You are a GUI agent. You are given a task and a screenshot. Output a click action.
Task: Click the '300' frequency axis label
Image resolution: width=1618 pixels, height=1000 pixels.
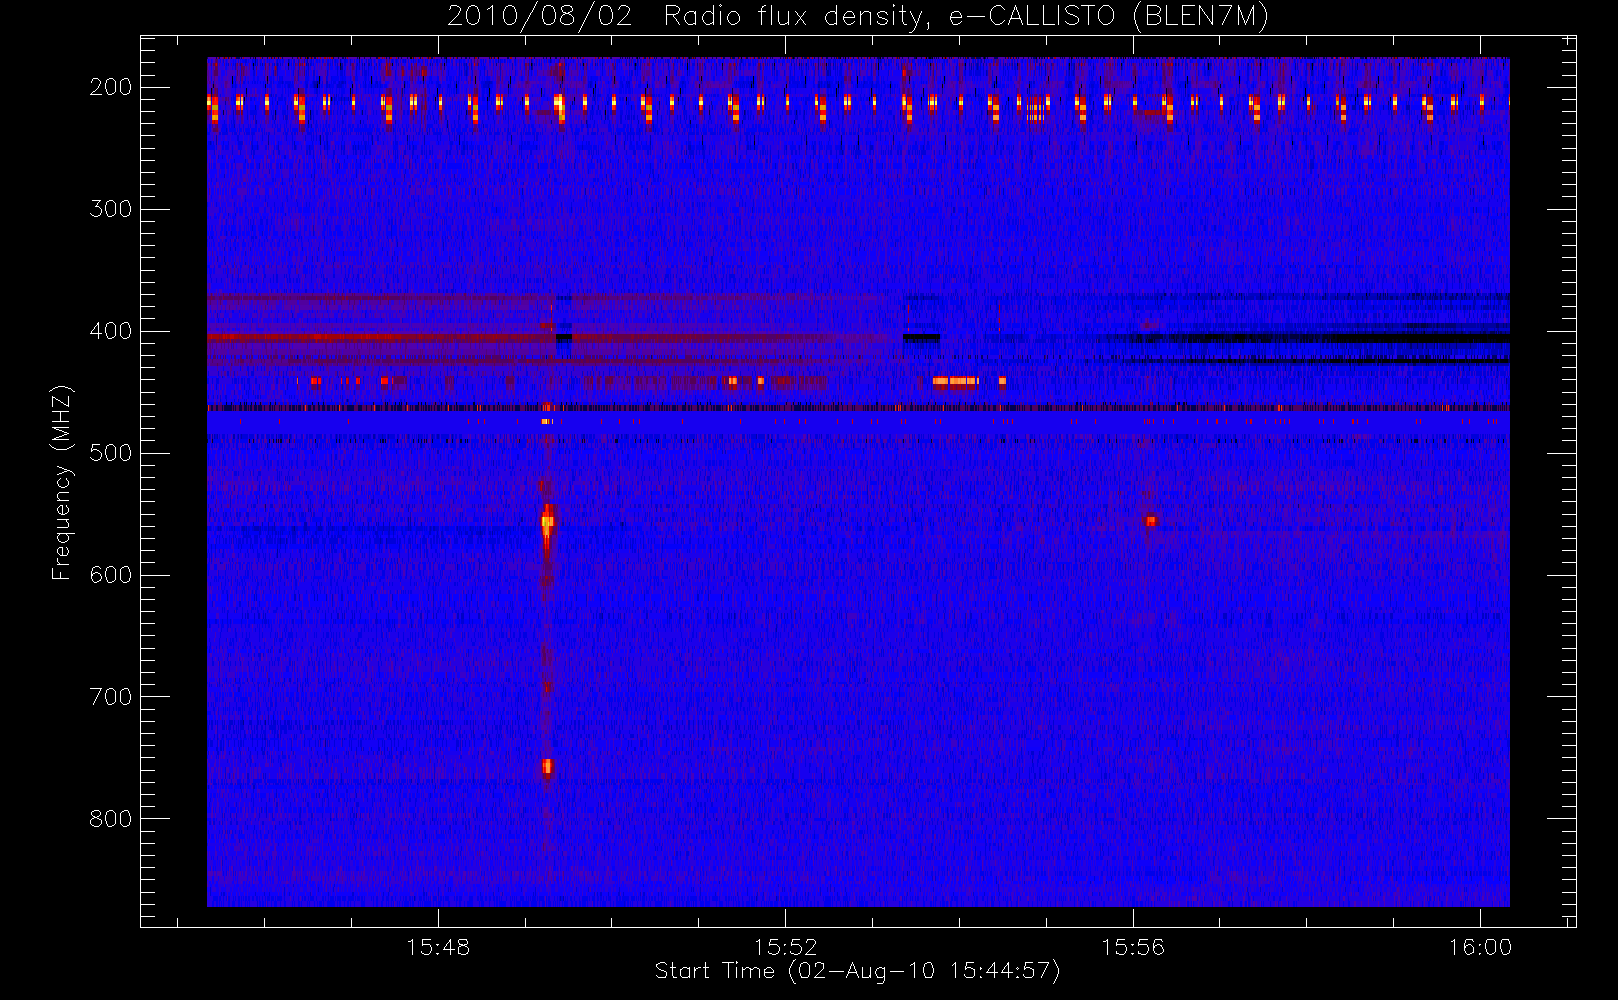coord(110,209)
